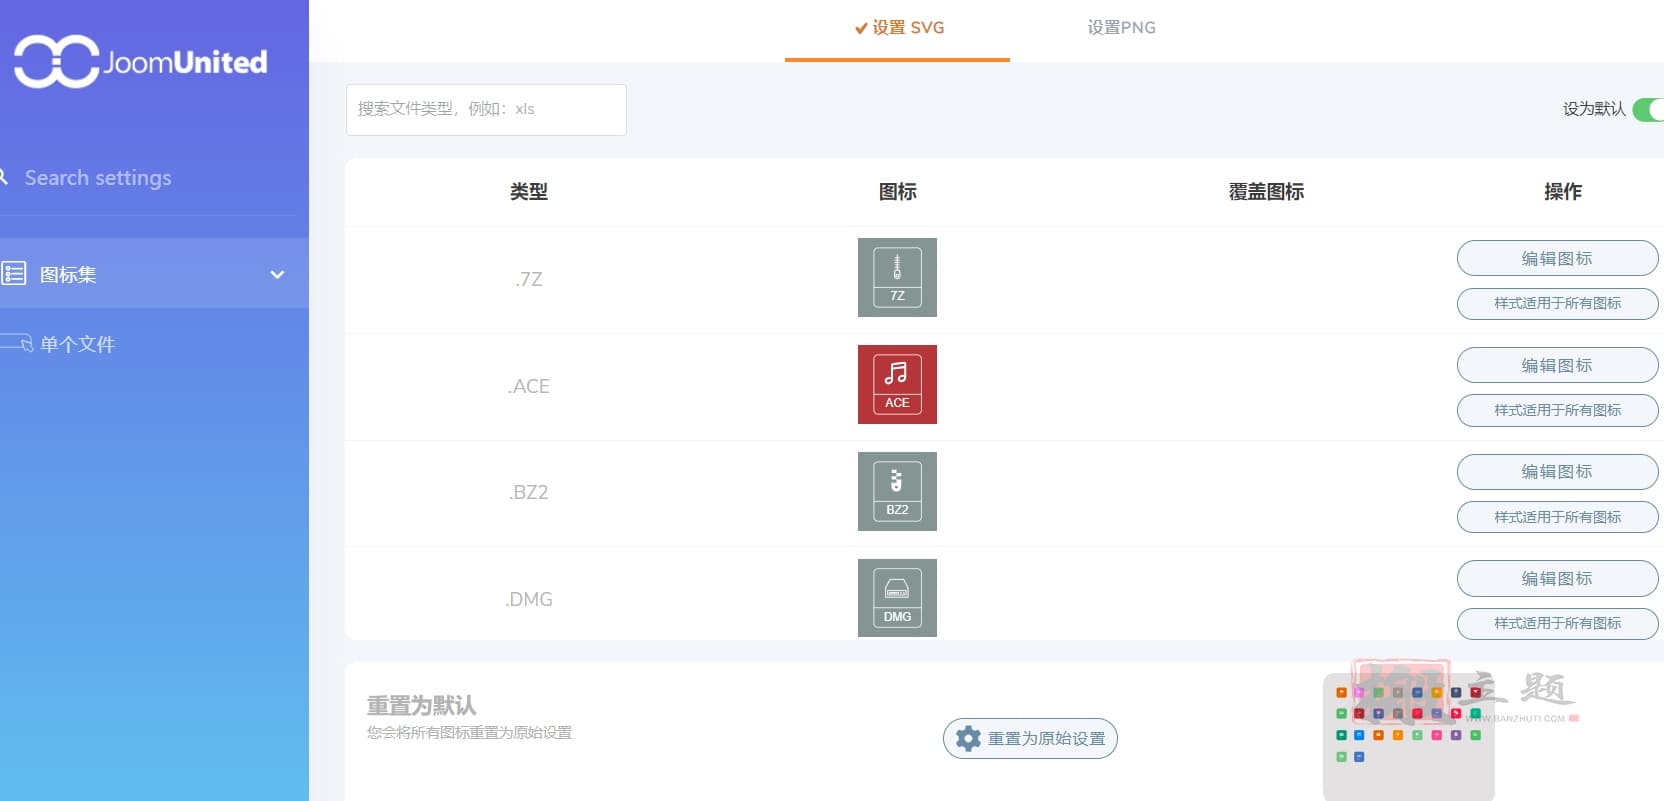The width and height of the screenshot is (1664, 801).
Task: Click the .ACE type label
Action: click(529, 386)
